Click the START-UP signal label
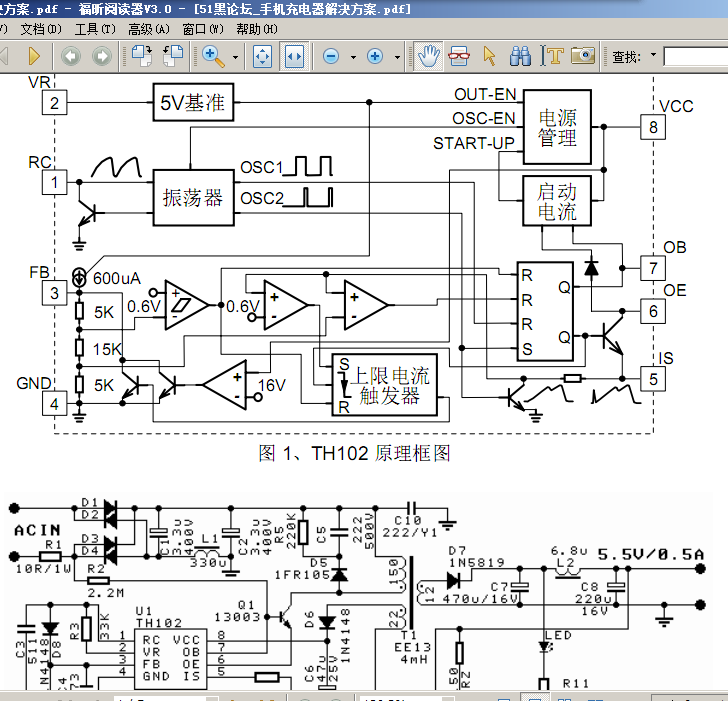Image resolution: width=728 pixels, height=701 pixels. coord(474,143)
